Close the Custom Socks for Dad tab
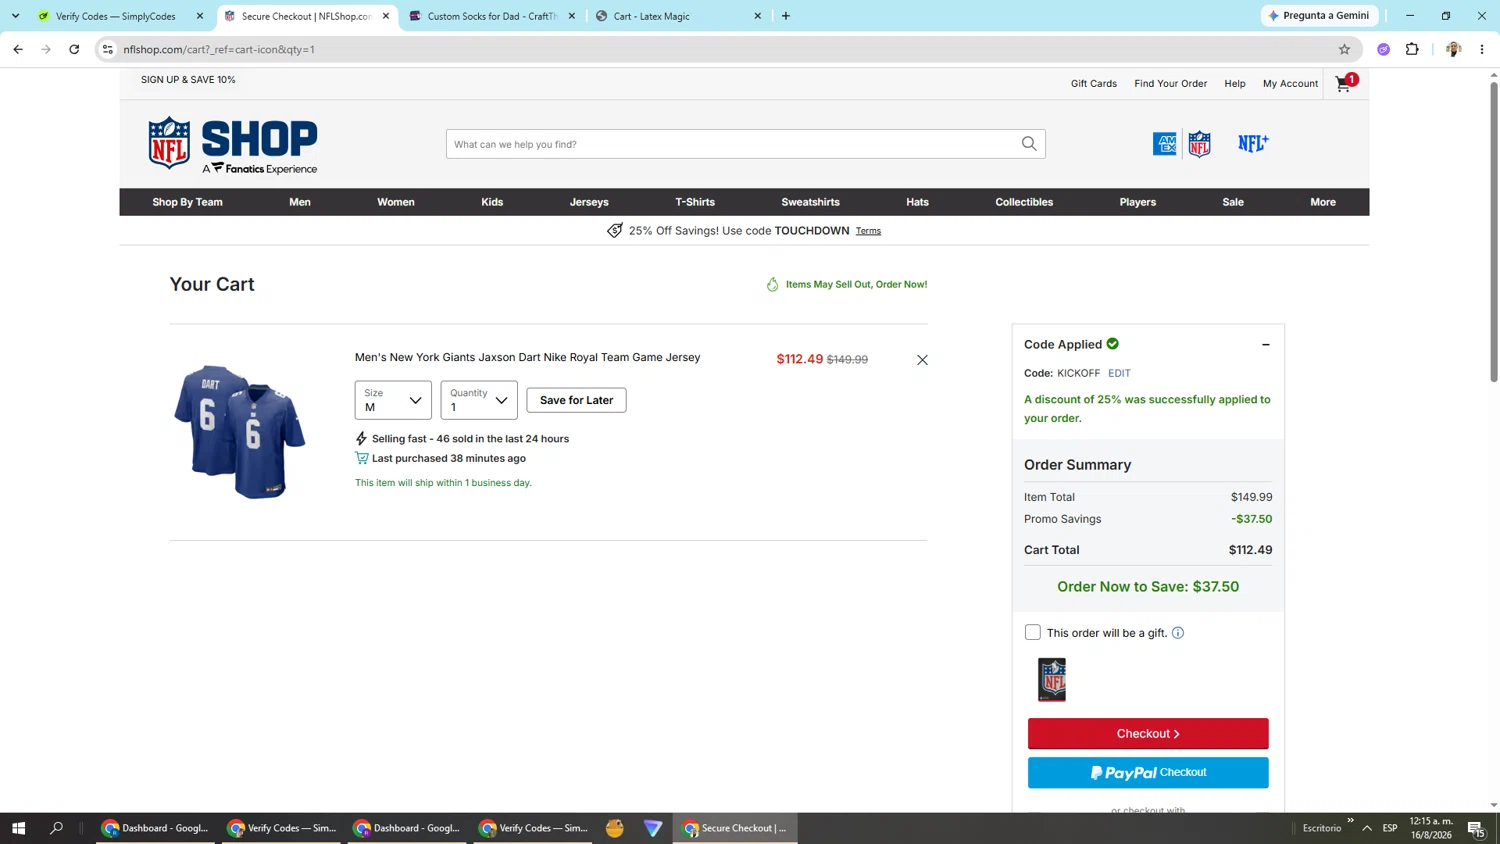The width and height of the screenshot is (1500, 844). pyautogui.click(x=572, y=16)
